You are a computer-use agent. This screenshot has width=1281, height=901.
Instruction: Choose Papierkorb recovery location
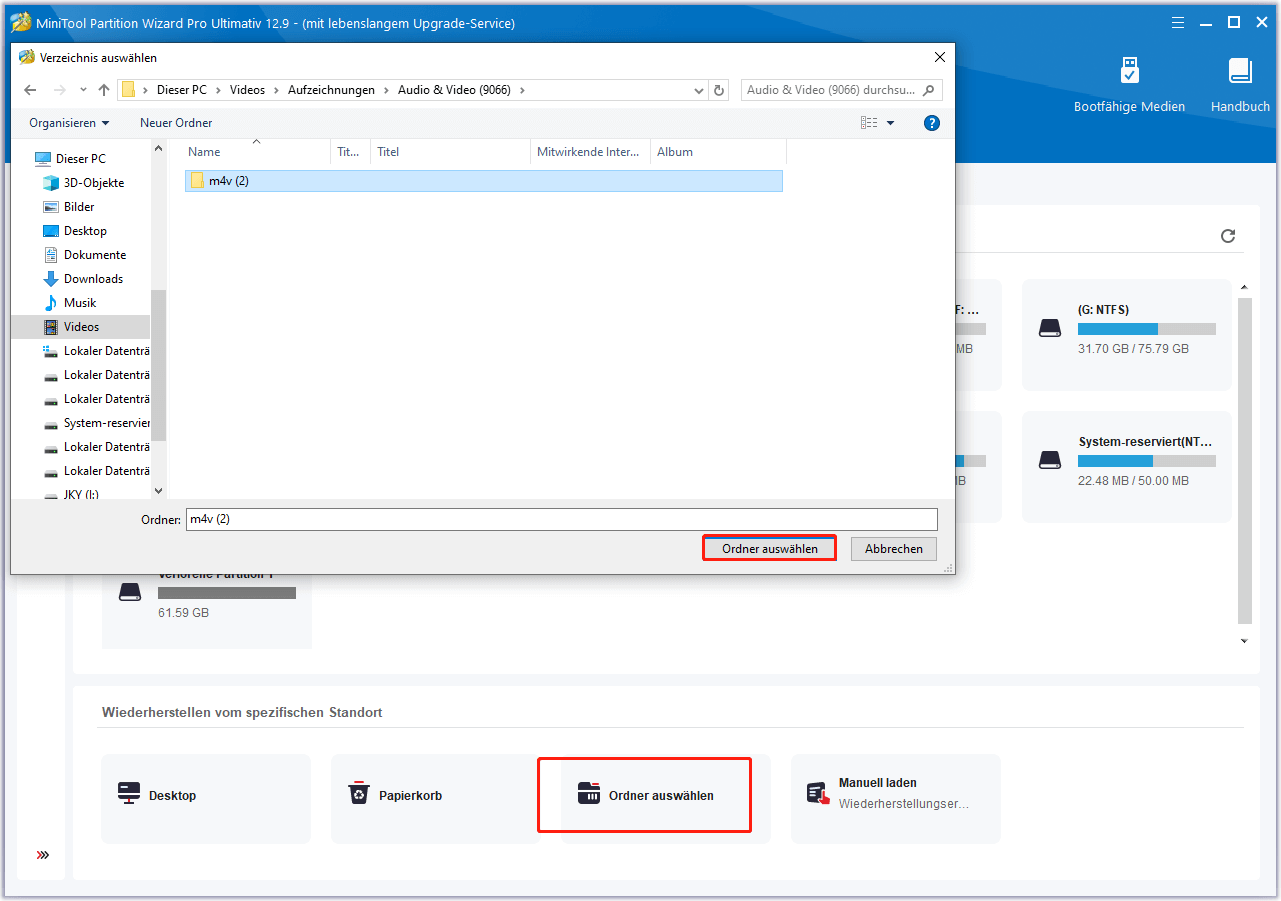[436, 798]
